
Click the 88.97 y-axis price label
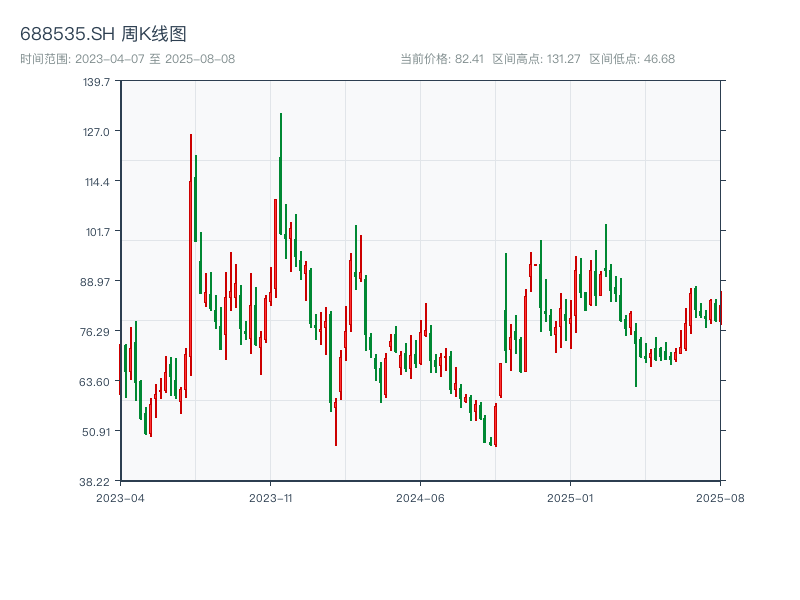point(96,281)
